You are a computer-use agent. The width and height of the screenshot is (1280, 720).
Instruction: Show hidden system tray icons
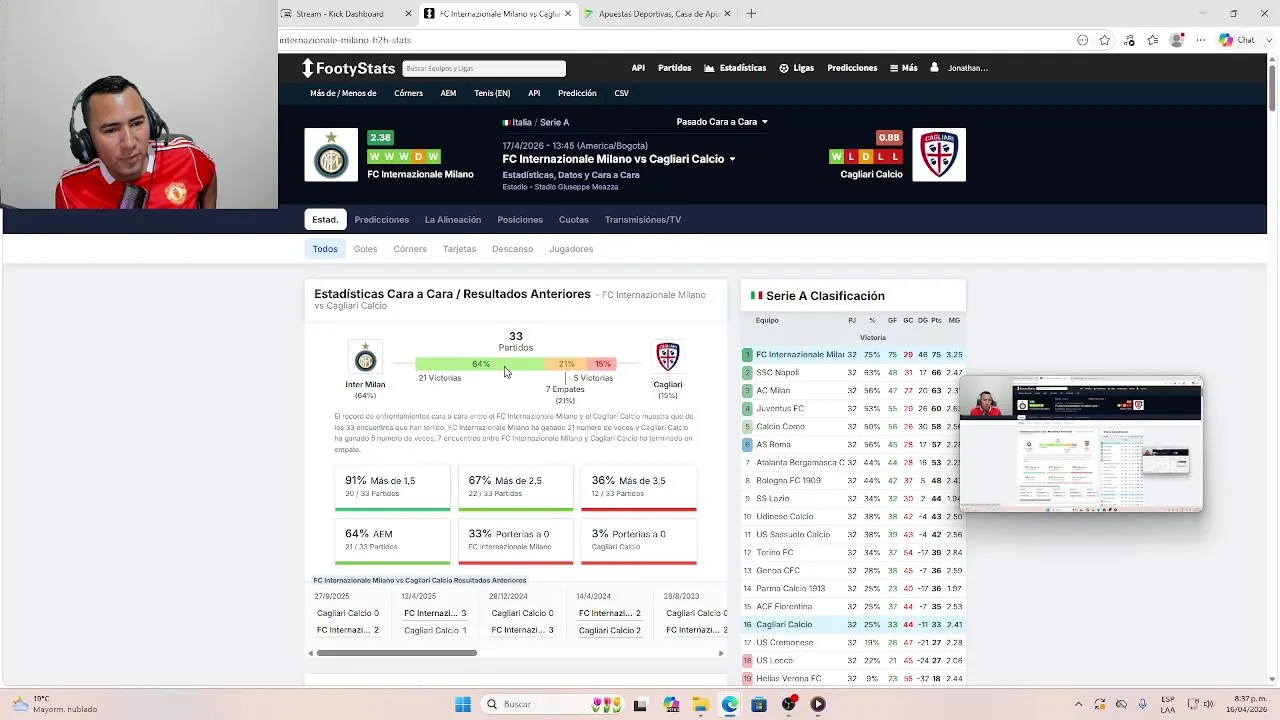point(1078,704)
